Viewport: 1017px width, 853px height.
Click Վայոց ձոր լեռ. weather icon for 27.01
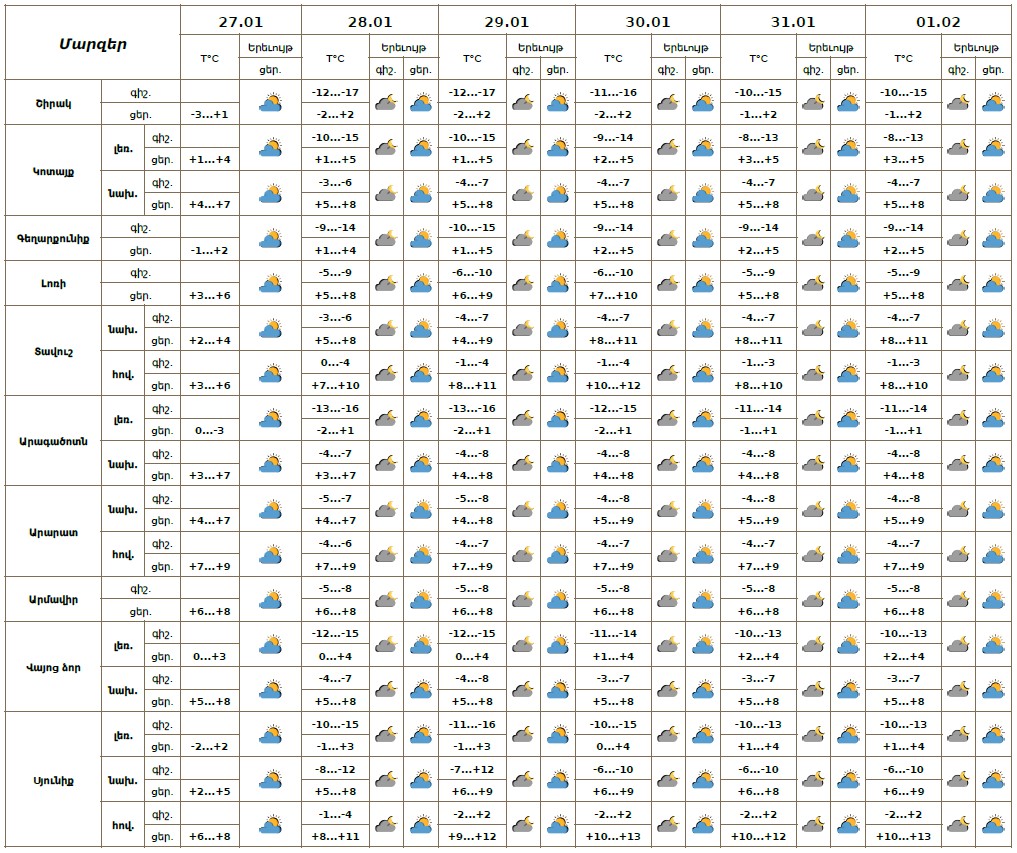click(x=271, y=645)
